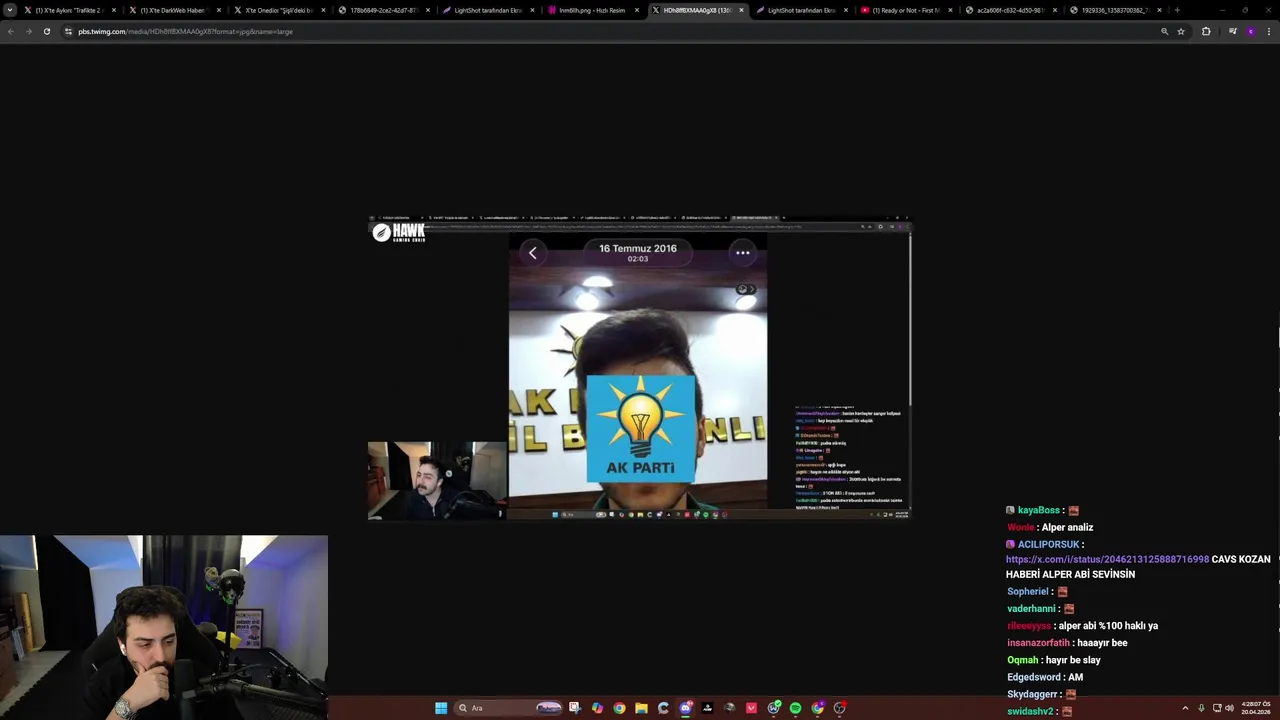Open Copilot icon on the taskbar
This screenshot has width=1280, height=720.
[x=597, y=708]
